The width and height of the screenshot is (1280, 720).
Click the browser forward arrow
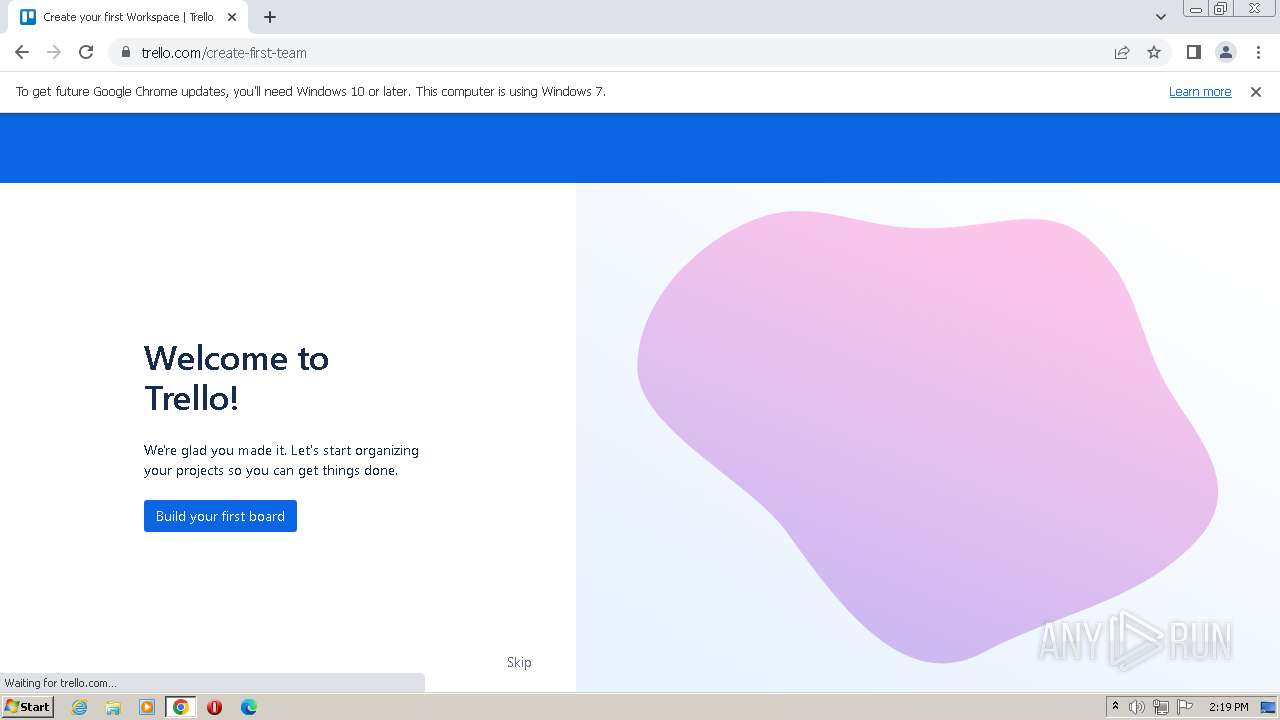click(x=54, y=52)
